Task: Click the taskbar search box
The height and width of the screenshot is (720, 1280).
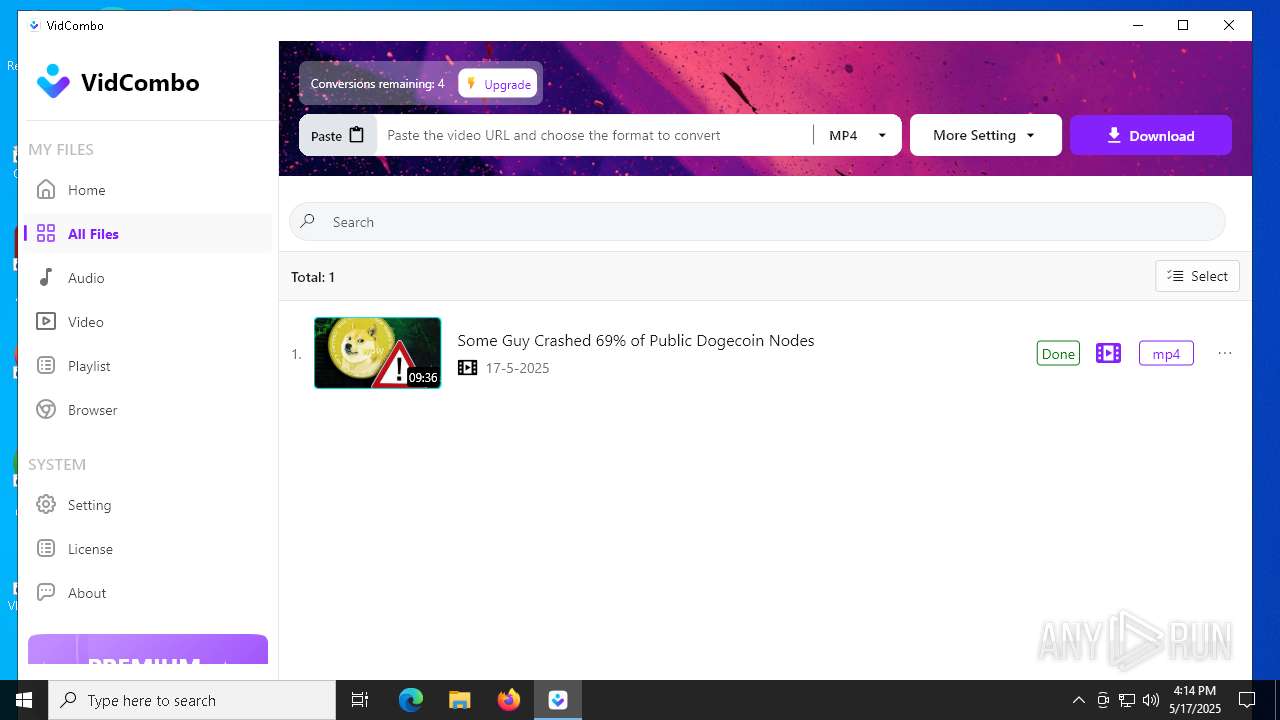Action: [x=192, y=700]
